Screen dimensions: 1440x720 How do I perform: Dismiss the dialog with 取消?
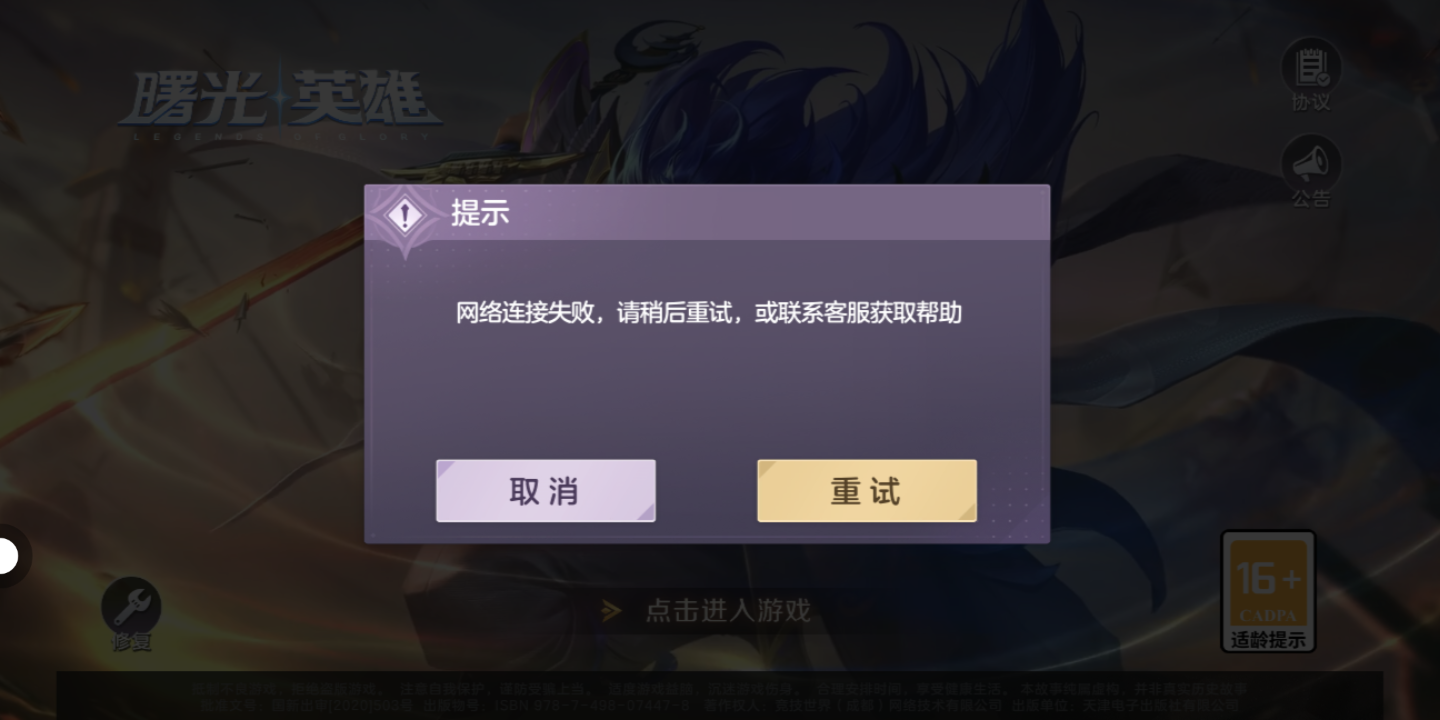(x=546, y=491)
